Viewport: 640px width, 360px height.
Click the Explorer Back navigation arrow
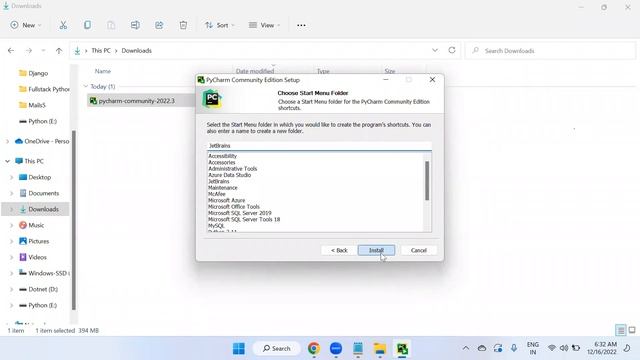click(x=11, y=51)
